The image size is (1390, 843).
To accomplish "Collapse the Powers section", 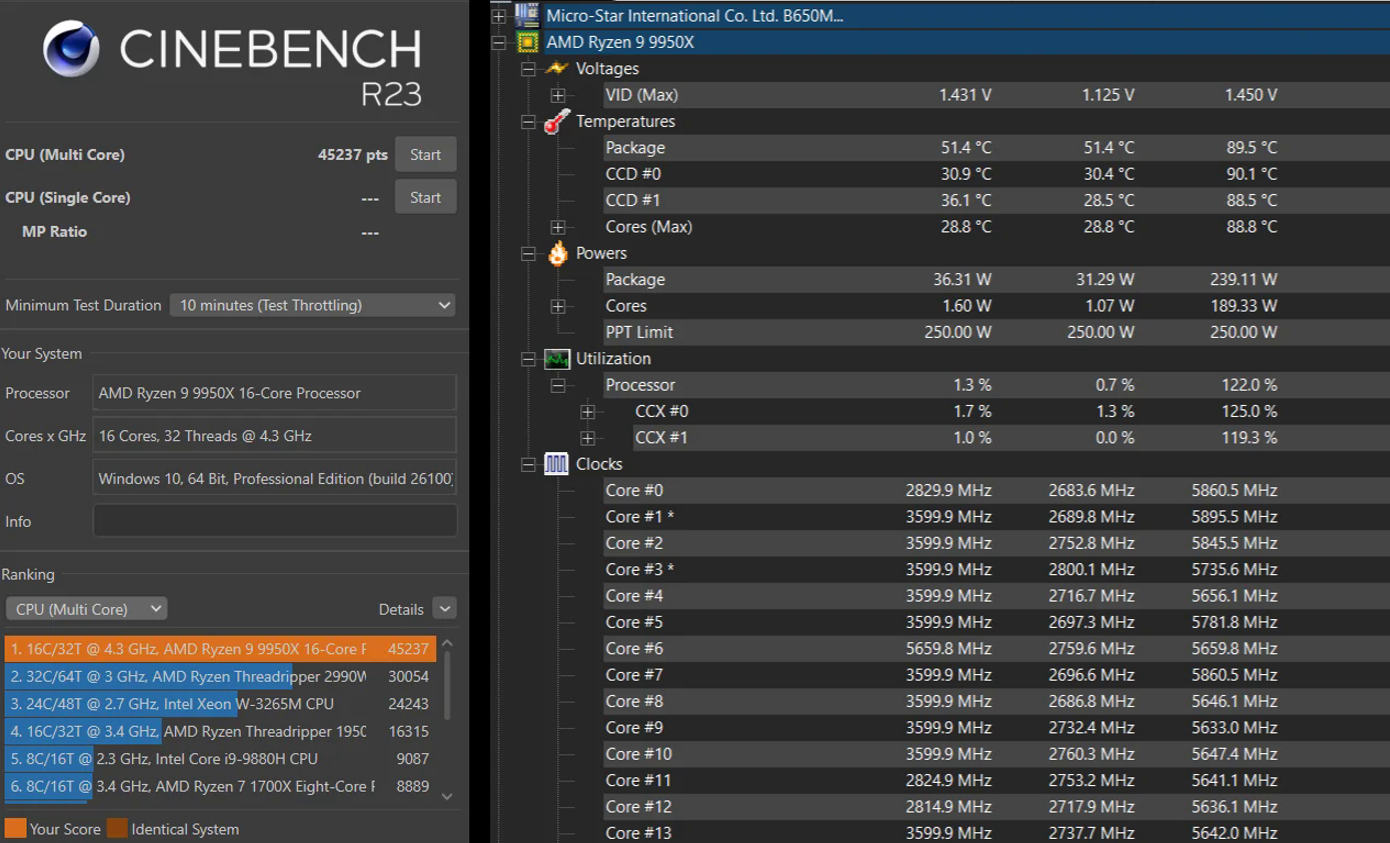I will pos(529,254).
